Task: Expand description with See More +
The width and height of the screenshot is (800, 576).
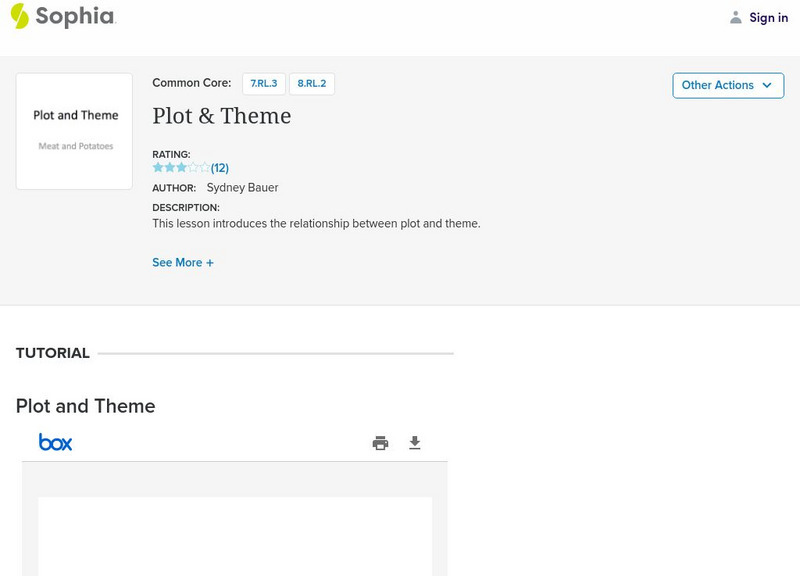Action: pos(183,263)
